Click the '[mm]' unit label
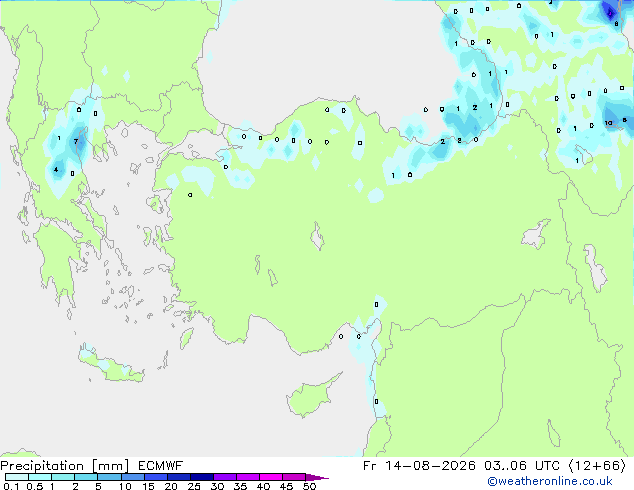Viewport: 634px width, 490px height. [x=110, y=466]
